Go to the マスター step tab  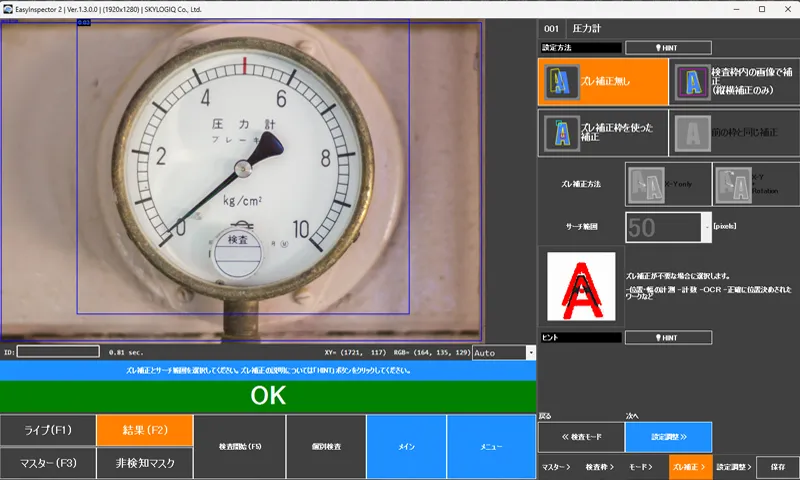[x=556, y=466]
